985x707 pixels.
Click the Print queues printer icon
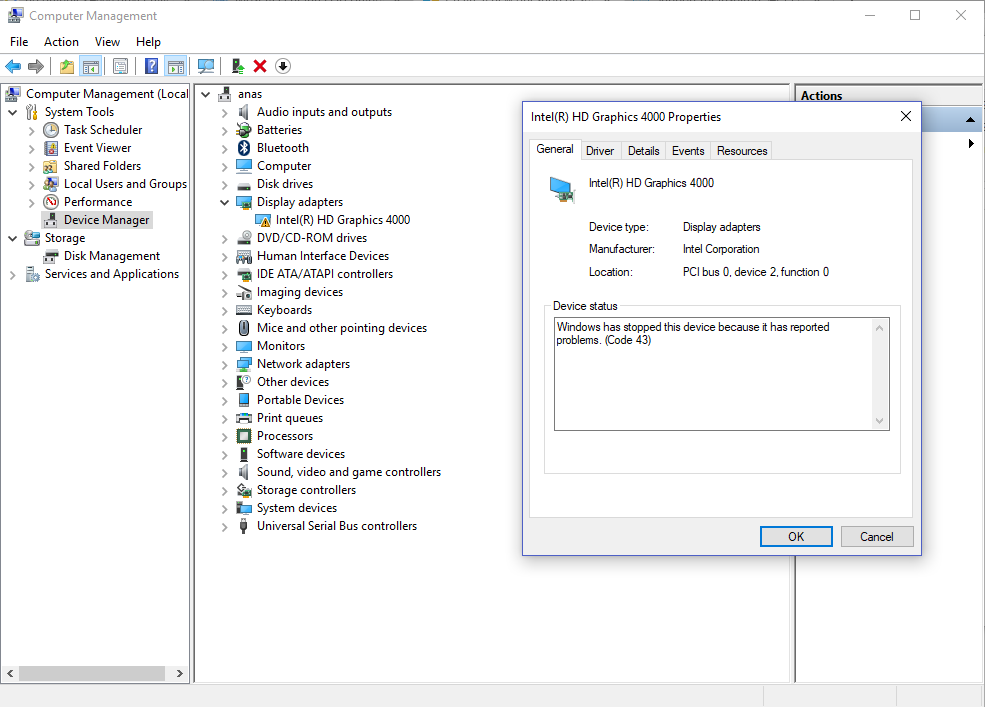pos(244,419)
